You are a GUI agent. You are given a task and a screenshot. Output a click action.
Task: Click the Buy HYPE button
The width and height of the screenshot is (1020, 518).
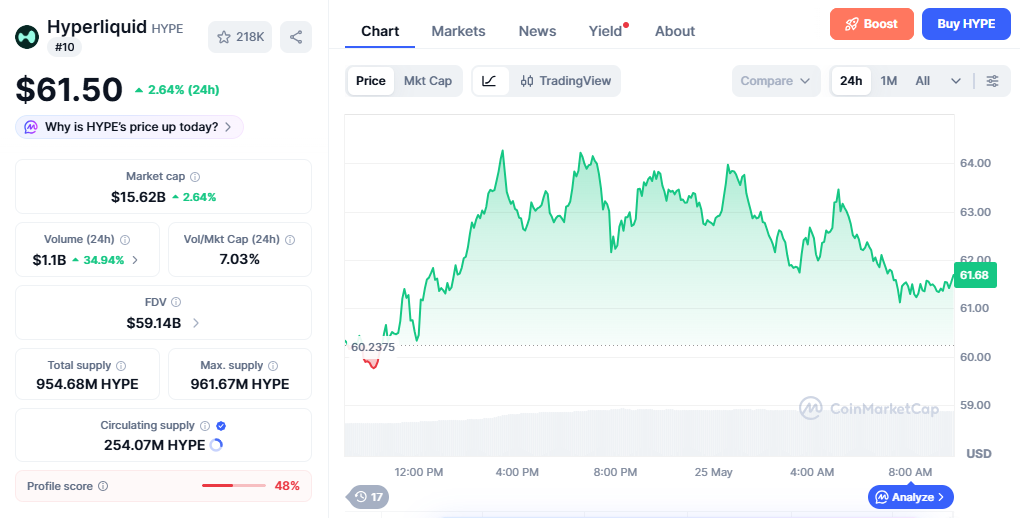(966, 24)
